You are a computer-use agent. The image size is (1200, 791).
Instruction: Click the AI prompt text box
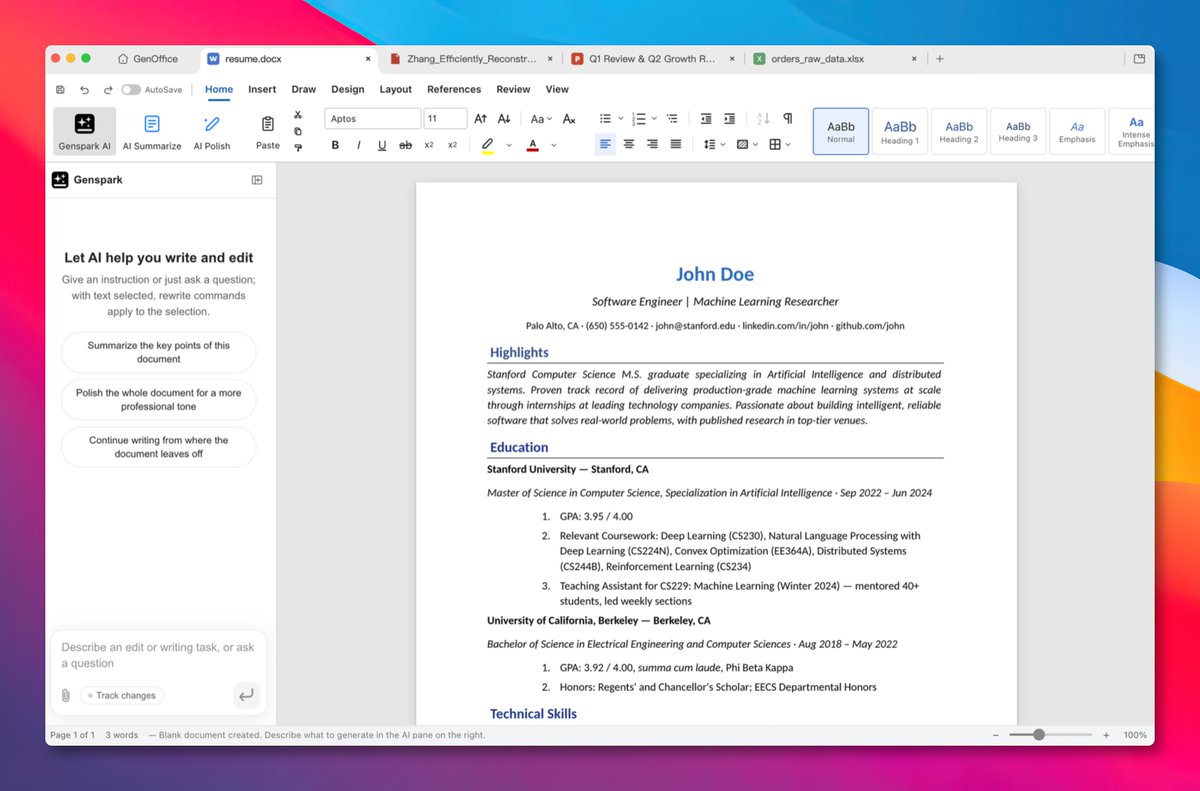click(x=158, y=655)
